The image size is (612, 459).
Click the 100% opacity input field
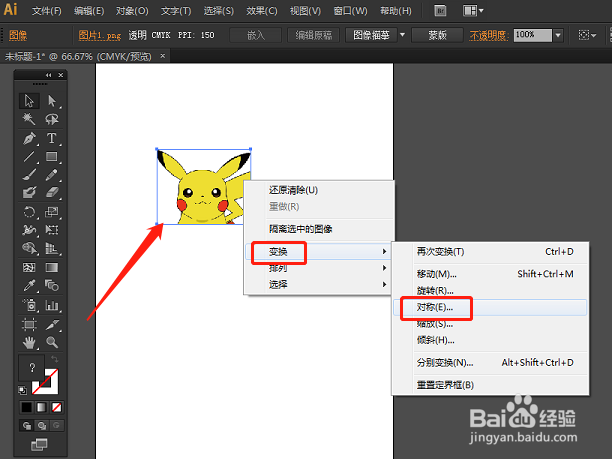point(533,36)
